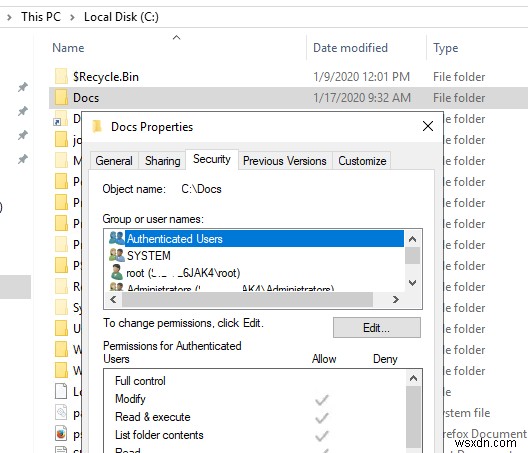Click the second pin icon in Quick access

point(23,111)
